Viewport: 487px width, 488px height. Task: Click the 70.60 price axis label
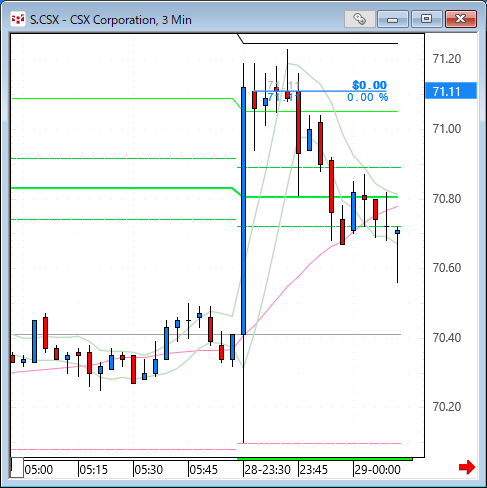click(447, 268)
